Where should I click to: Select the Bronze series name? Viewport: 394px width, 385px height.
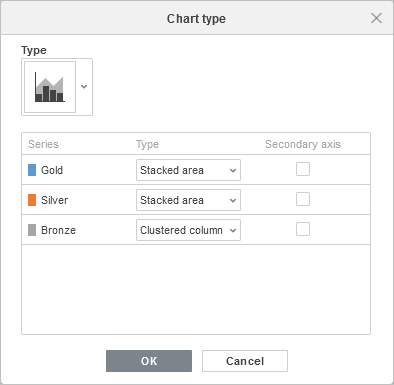coord(58,230)
